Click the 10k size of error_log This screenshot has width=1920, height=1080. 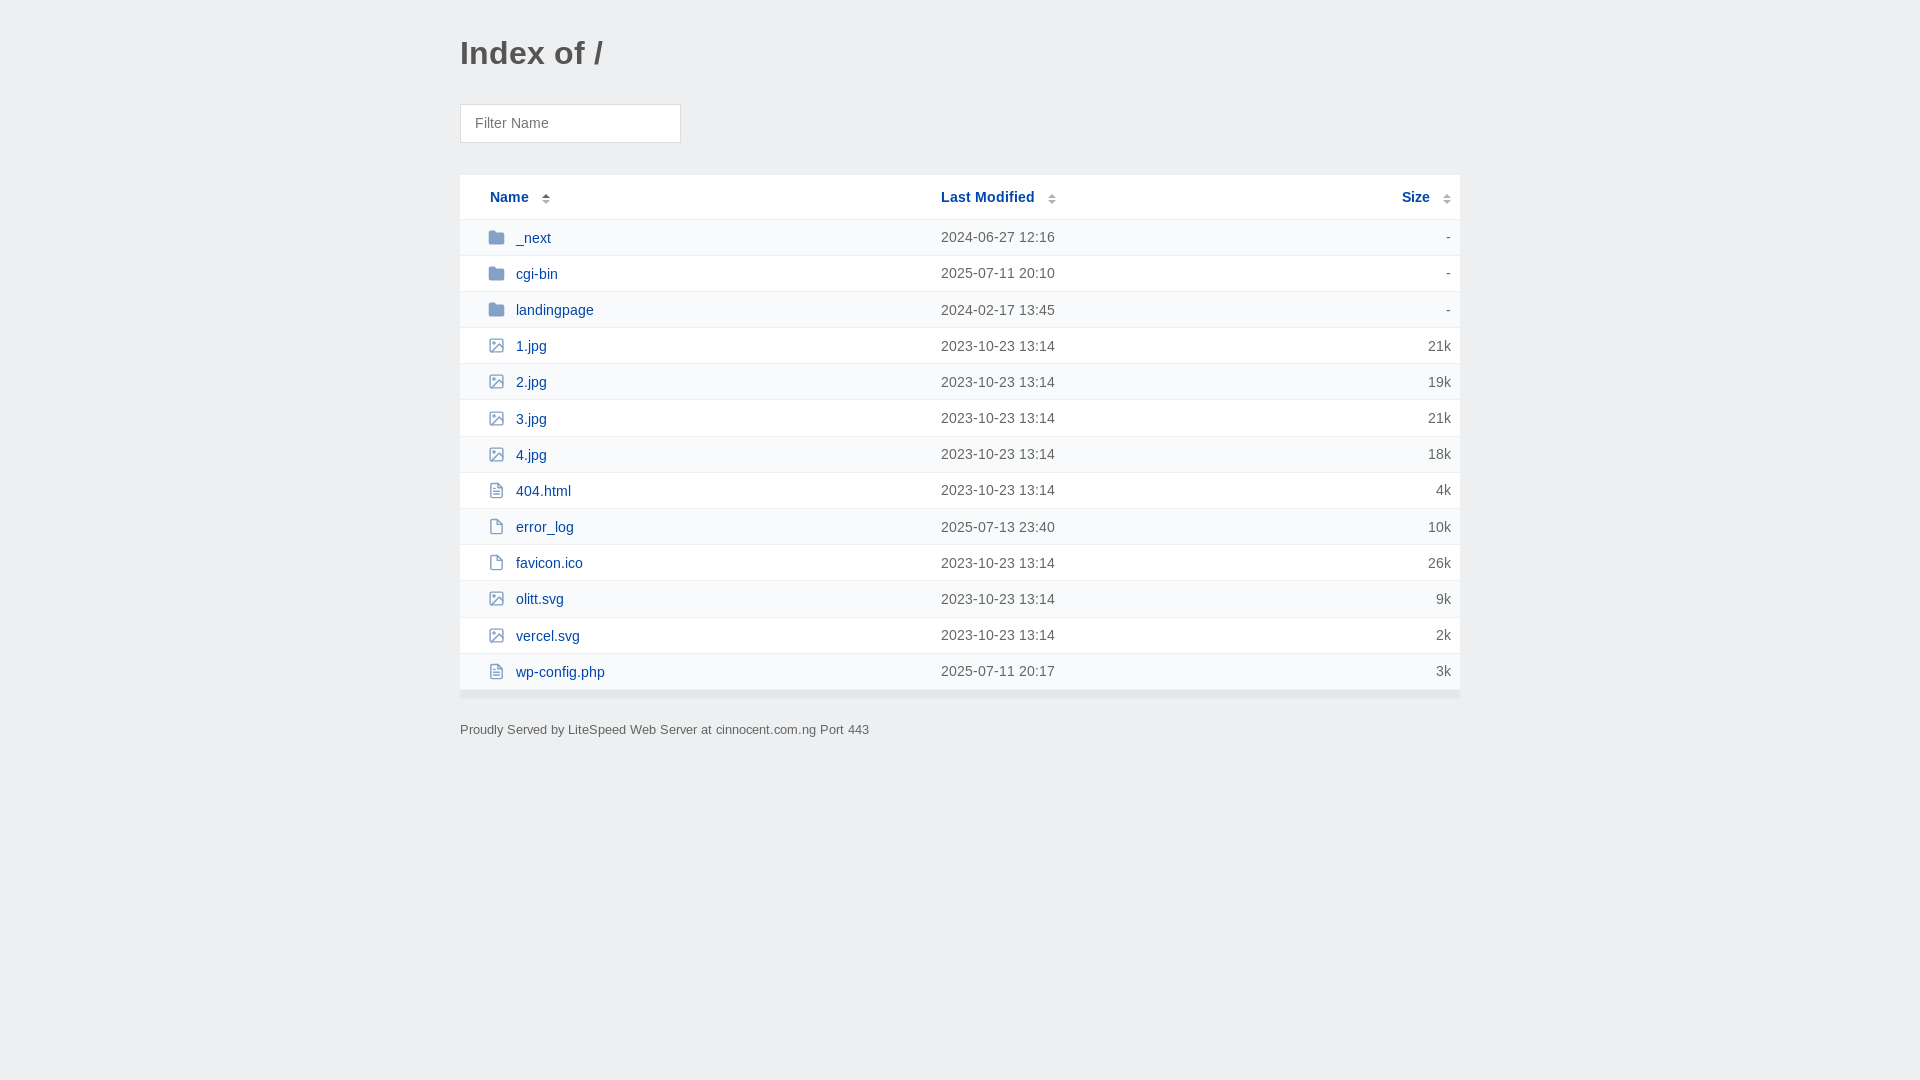(x=1439, y=527)
